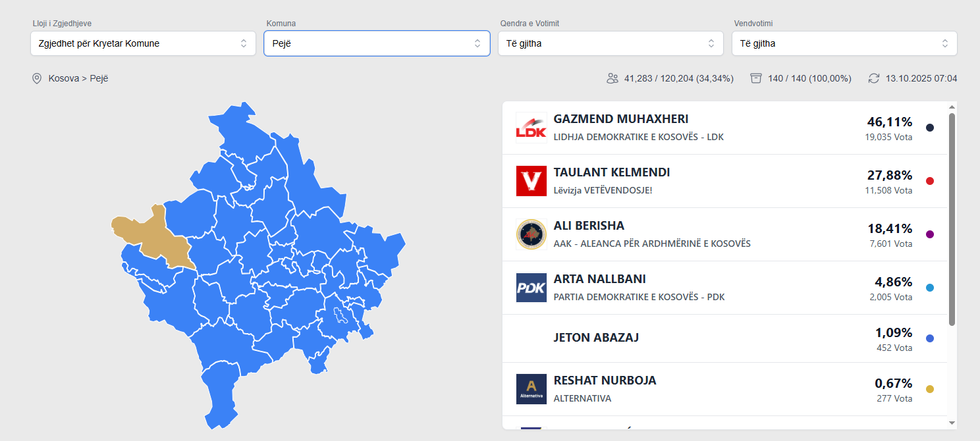Screen dimensions: 980x441
Task: Click the refresh timestamp icon
Action: pos(873,78)
